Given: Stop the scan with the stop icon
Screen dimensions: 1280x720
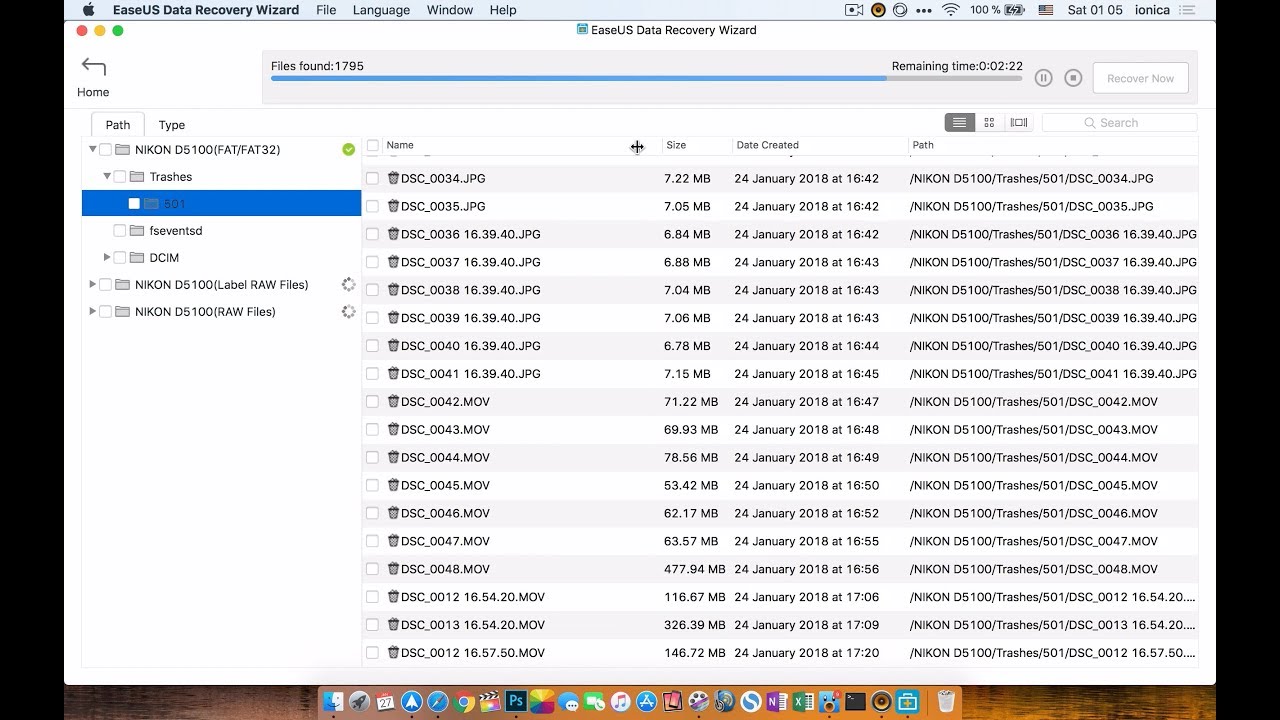Looking at the screenshot, I should point(1073,78).
